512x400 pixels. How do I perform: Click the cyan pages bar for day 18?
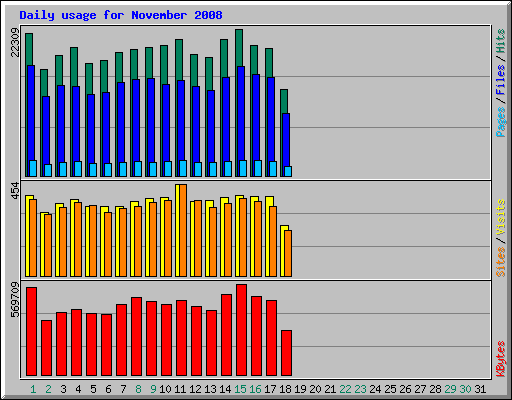pyautogui.click(x=288, y=171)
